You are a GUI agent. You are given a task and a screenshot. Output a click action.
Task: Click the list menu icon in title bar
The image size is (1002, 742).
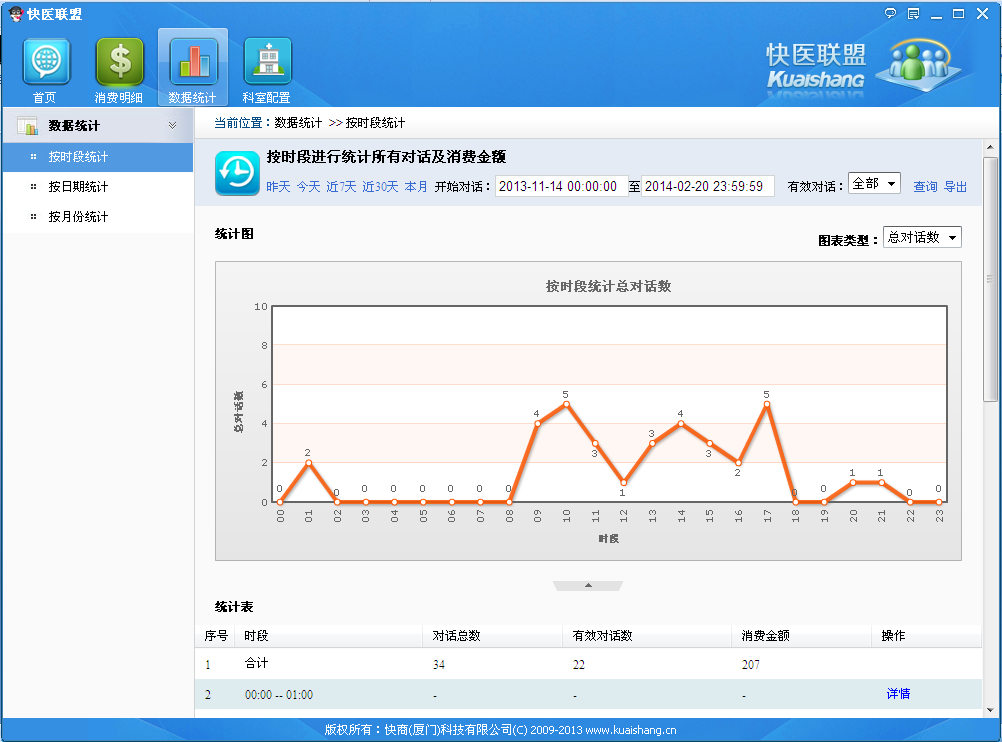click(x=913, y=14)
